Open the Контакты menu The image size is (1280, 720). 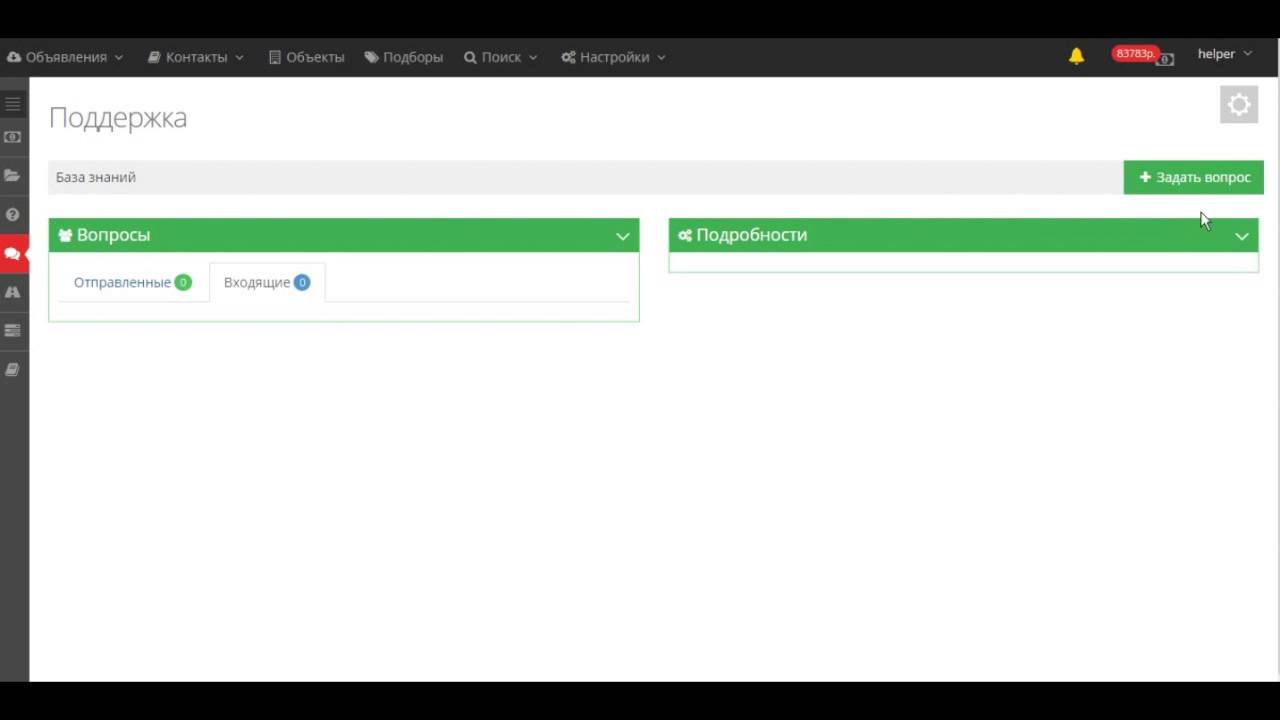pyautogui.click(x=196, y=57)
